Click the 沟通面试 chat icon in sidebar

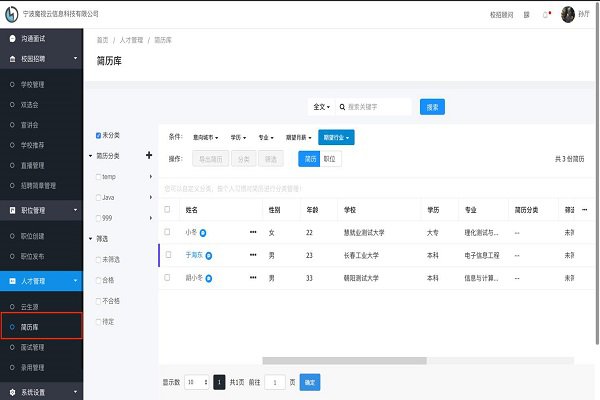(x=12, y=39)
